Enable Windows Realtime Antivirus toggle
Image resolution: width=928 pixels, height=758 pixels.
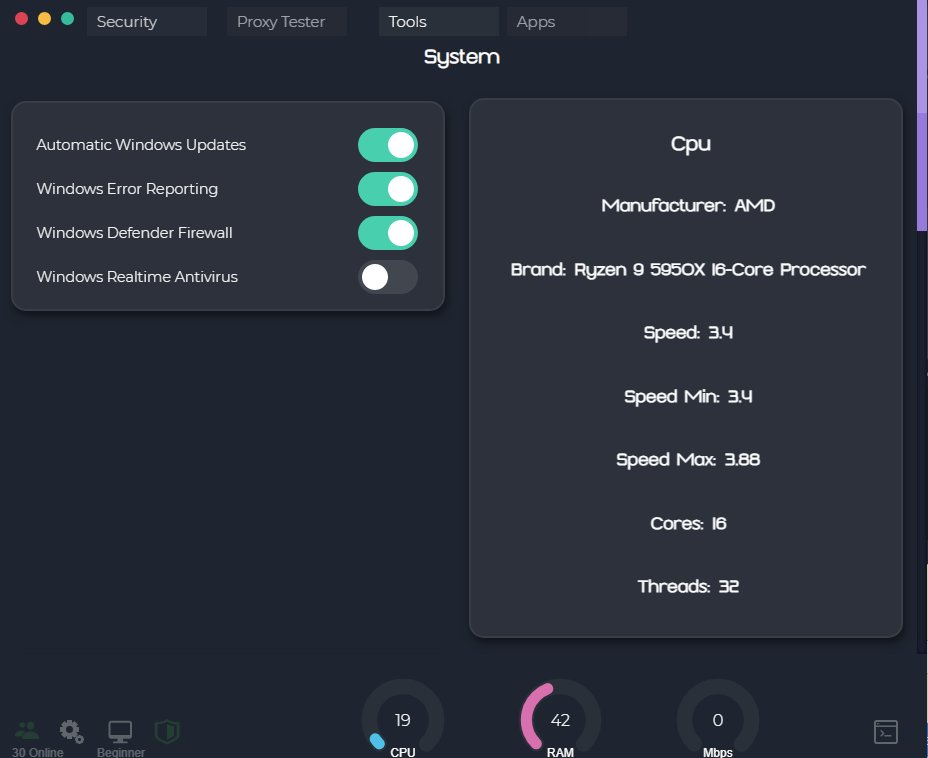[x=388, y=277]
